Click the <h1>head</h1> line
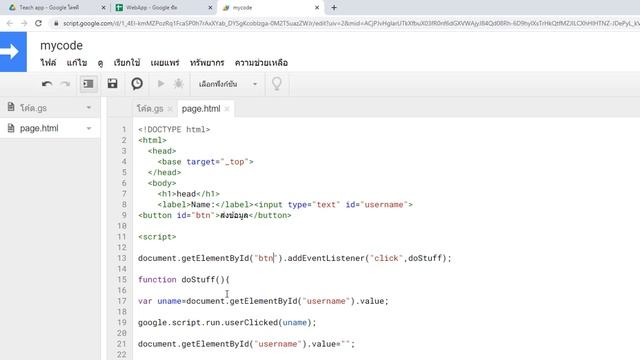This screenshot has height=360, width=640. click(x=189, y=194)
